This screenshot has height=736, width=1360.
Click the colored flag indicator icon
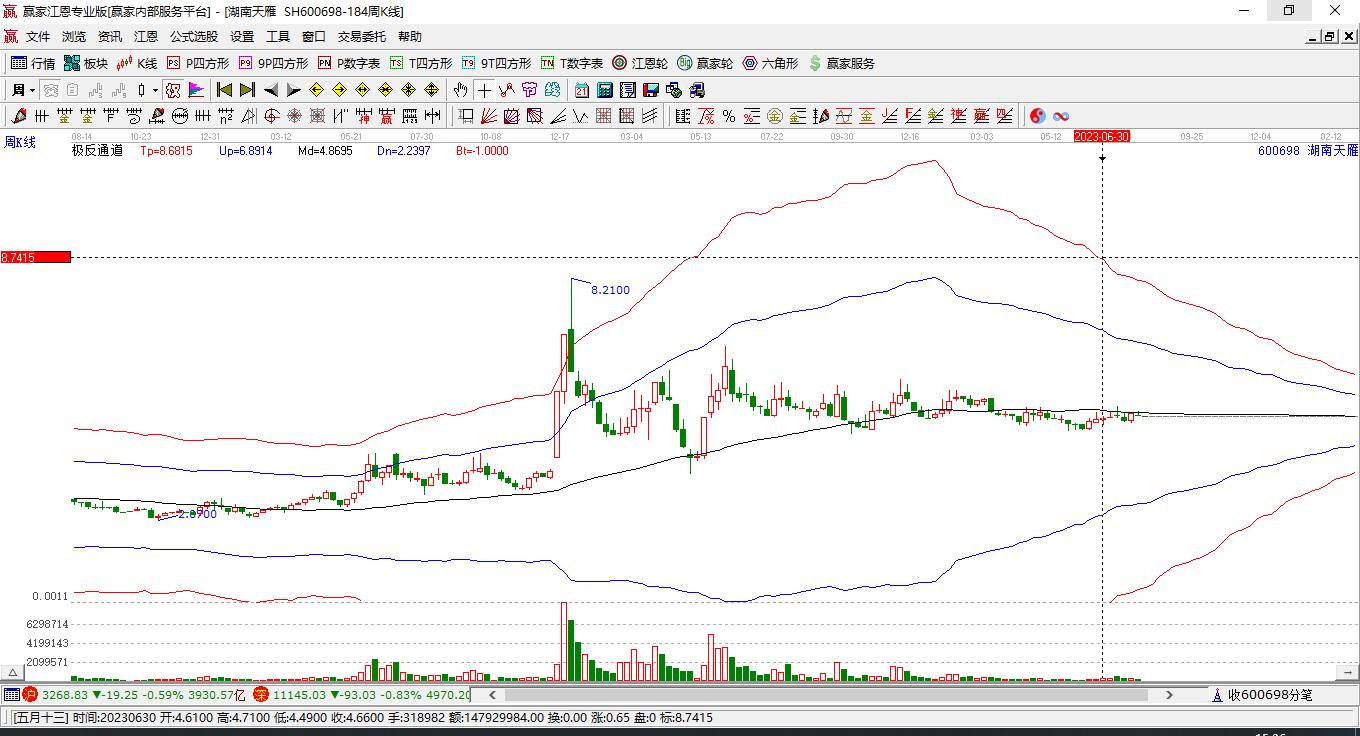(196, 90)
